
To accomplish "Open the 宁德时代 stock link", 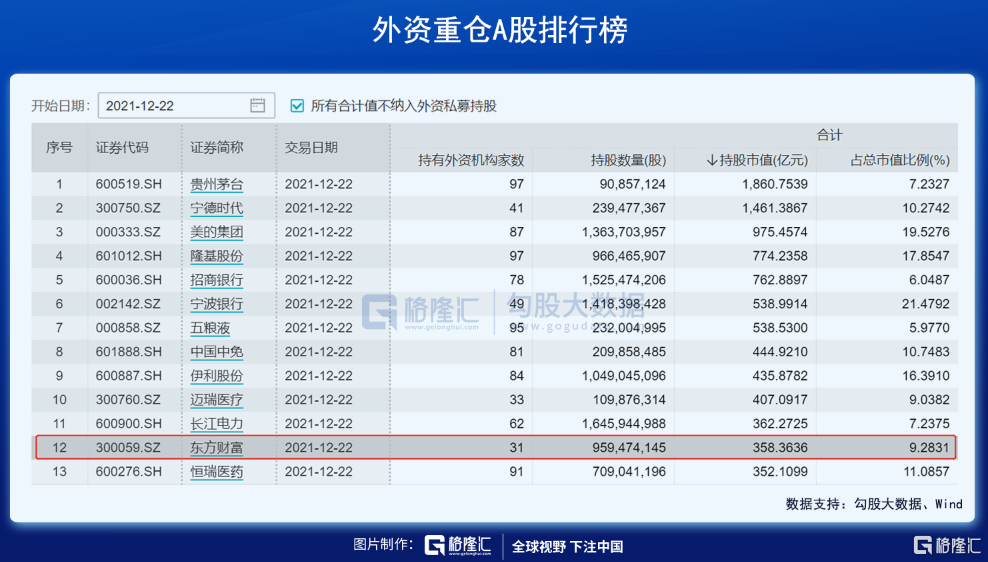I will pos(217,209).
